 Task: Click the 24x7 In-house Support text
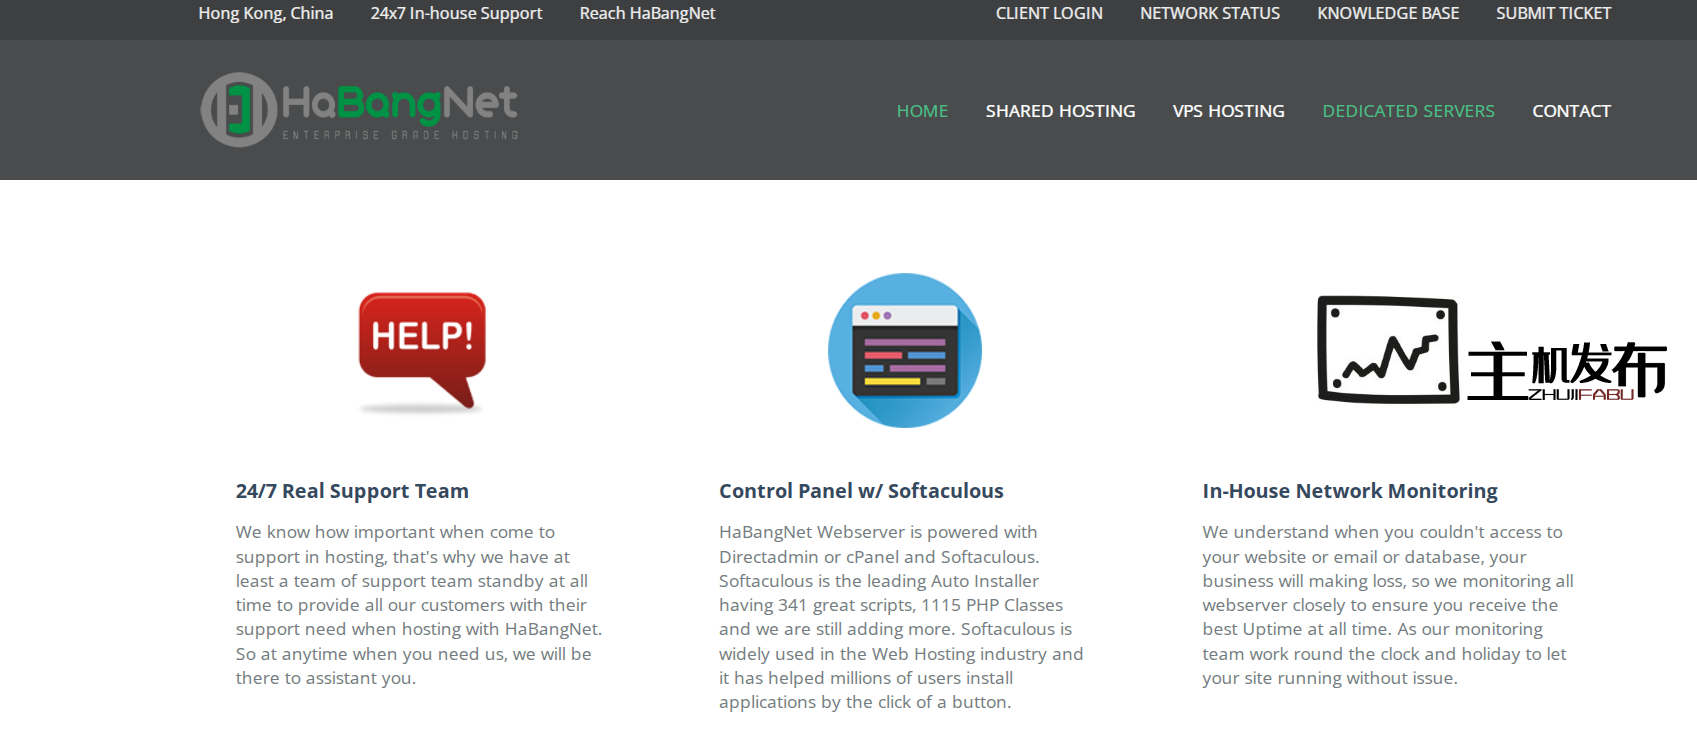(x=456, y=13)
